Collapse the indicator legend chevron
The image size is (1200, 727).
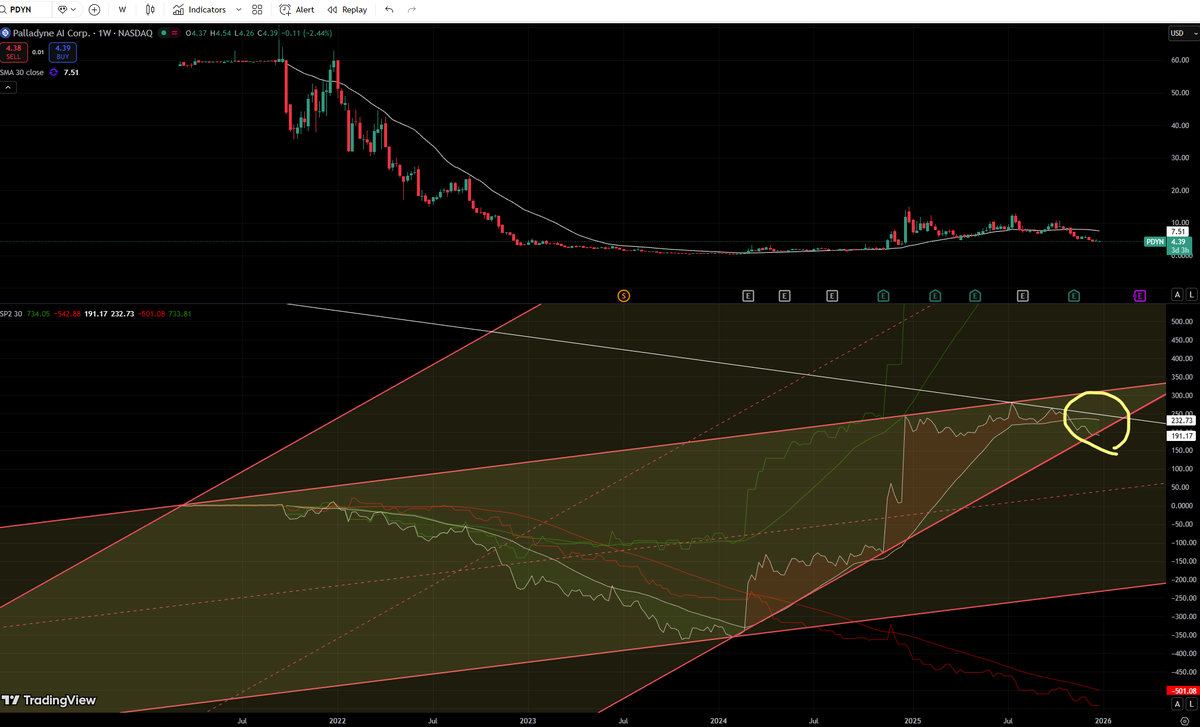click(x=8, y=88)
